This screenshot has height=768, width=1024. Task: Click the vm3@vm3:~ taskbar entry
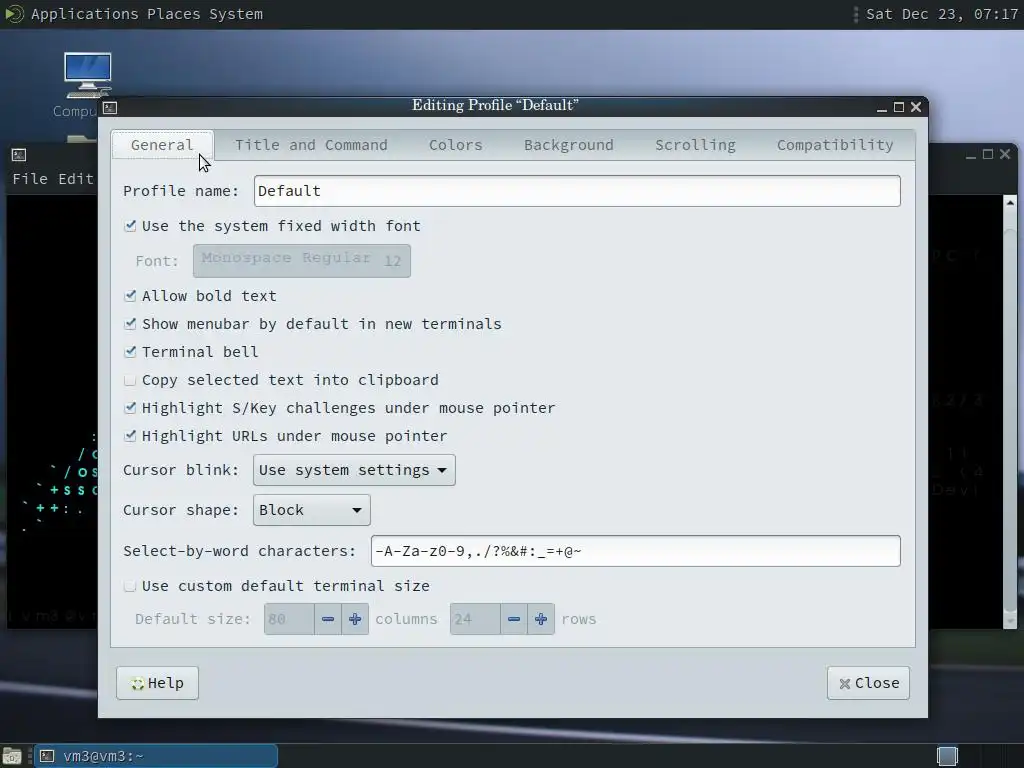click(x=155, y=756)
